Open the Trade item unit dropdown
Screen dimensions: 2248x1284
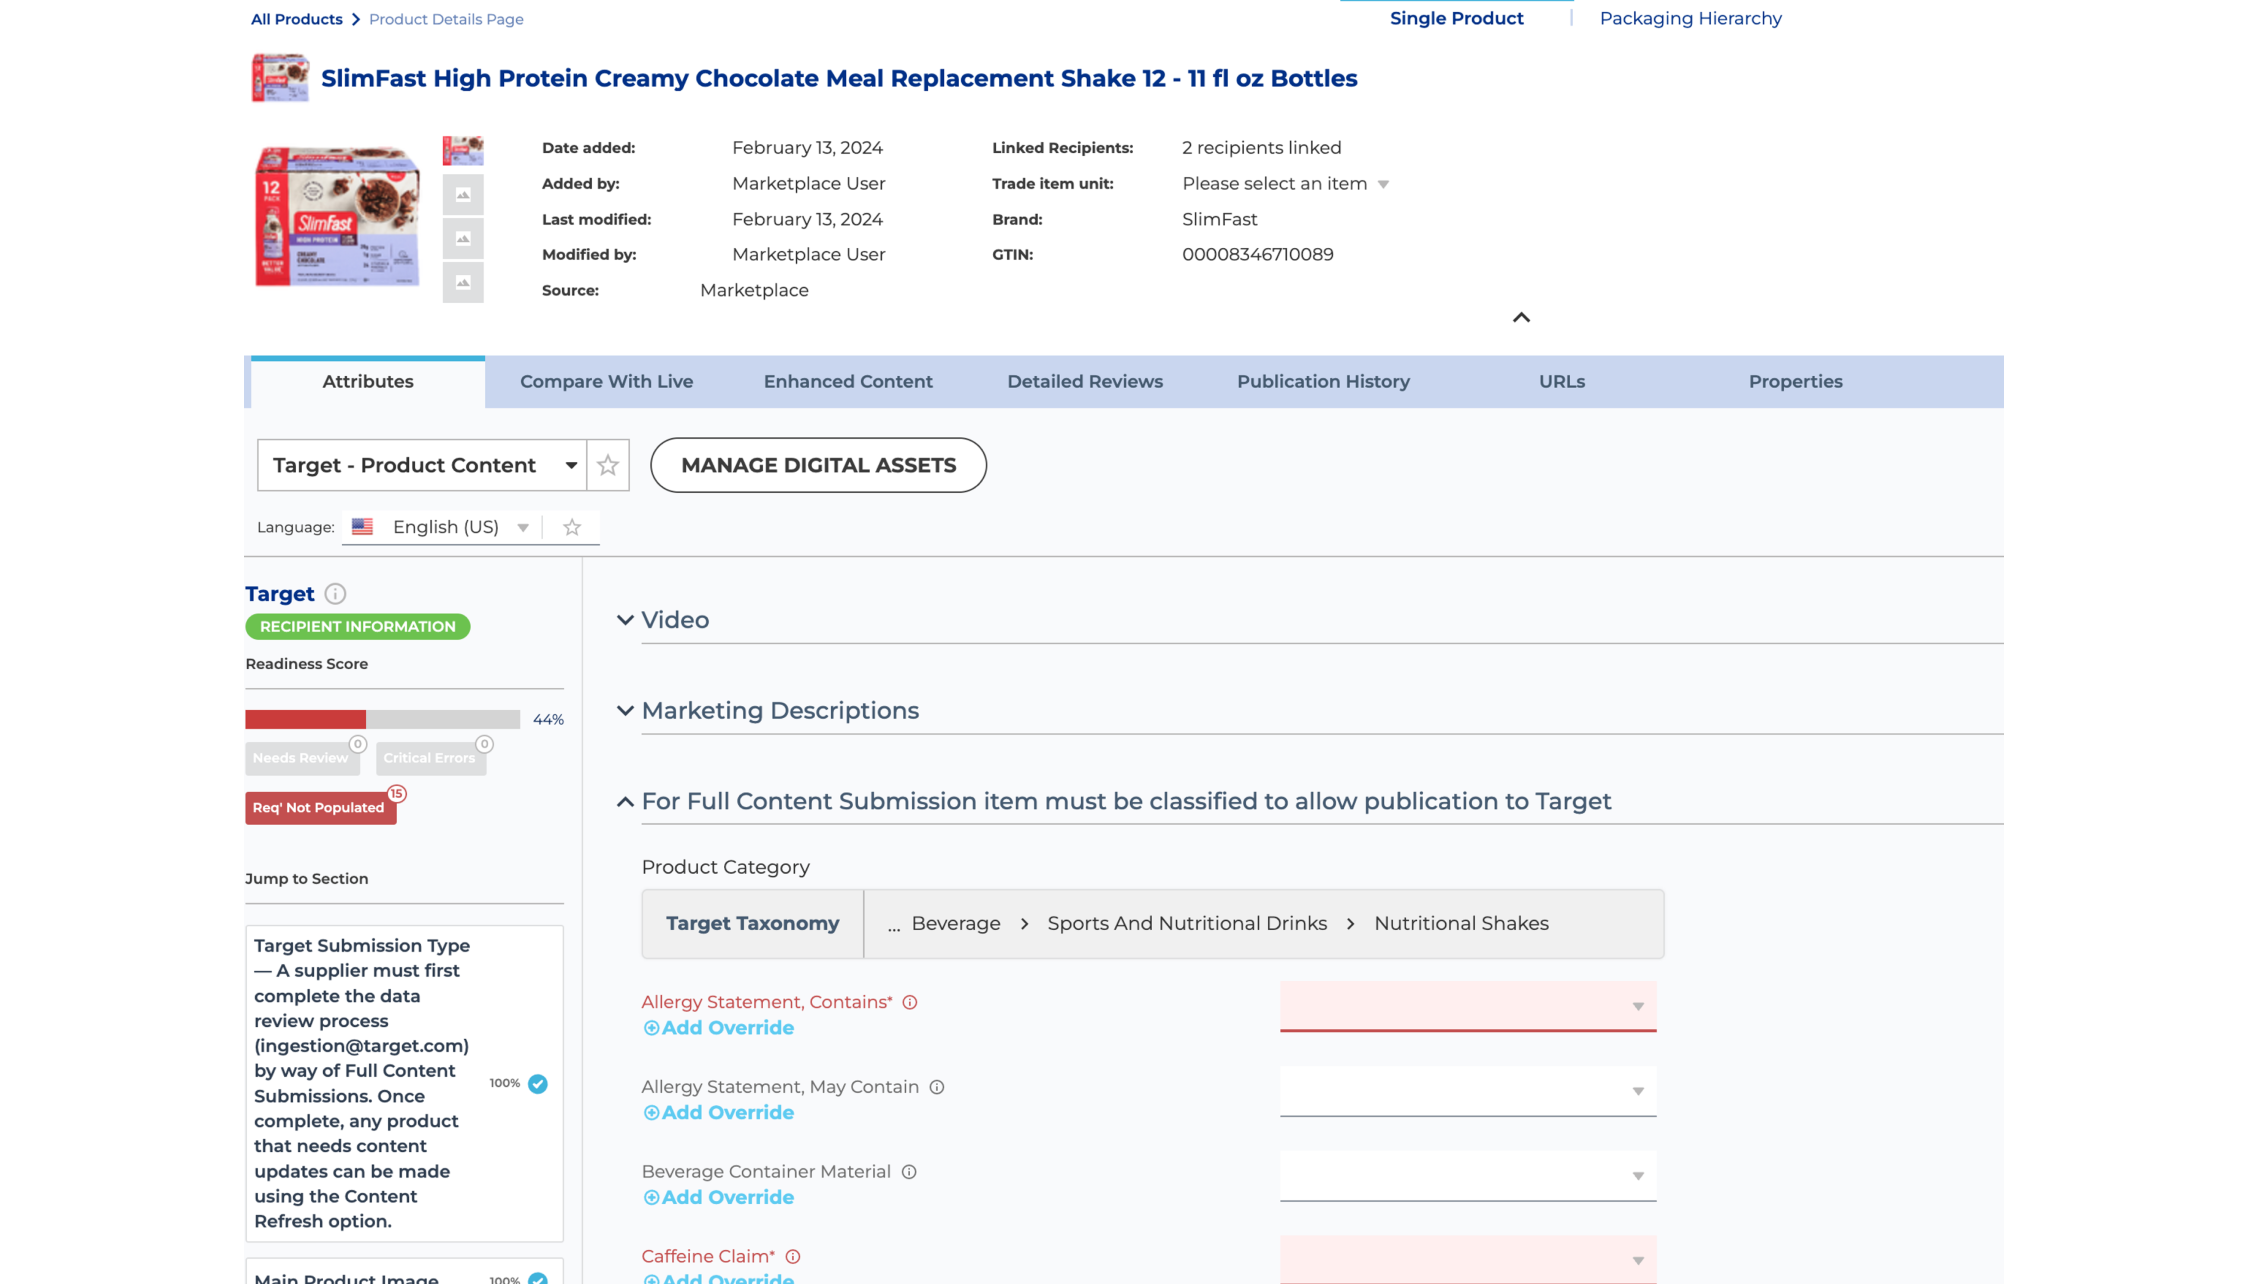(1285, 184)
